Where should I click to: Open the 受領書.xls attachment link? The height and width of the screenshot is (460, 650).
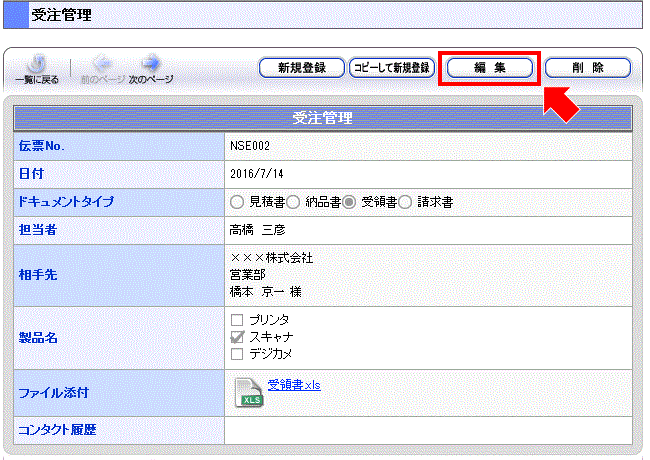[x=294, y=385]
